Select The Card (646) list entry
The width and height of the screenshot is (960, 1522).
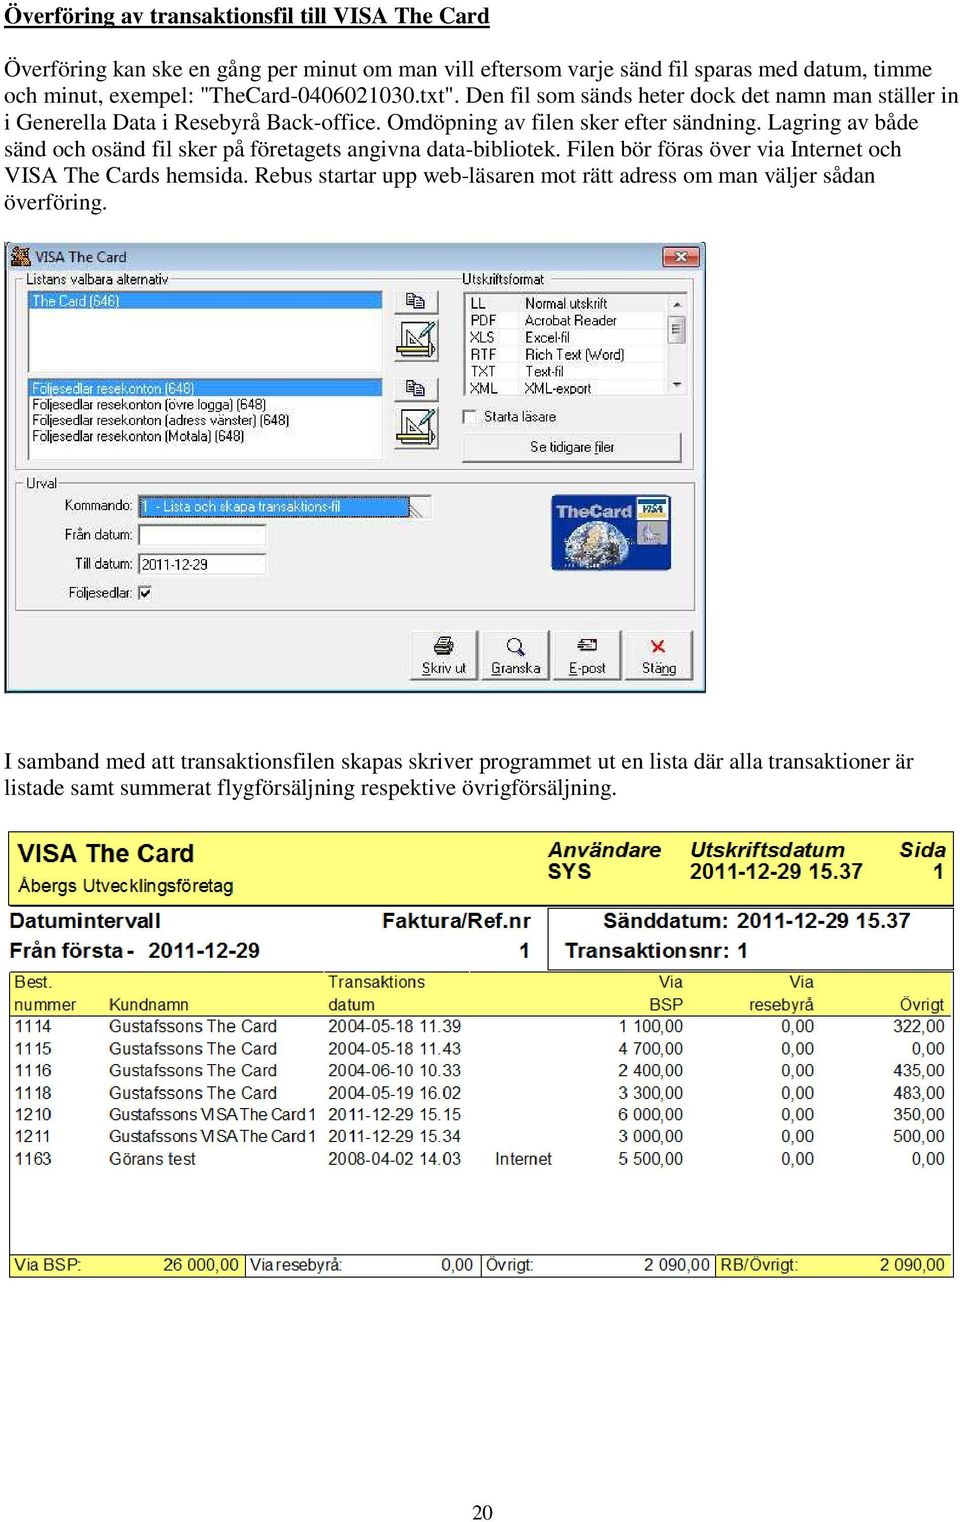click(x=205, y=300)
